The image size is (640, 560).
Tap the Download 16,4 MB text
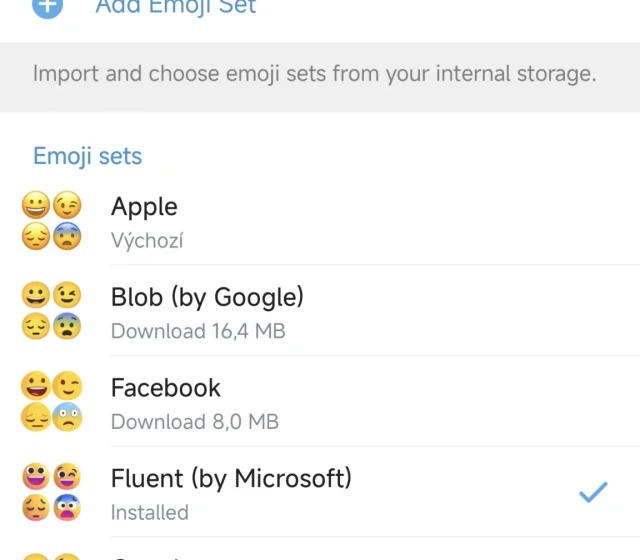(198, 331)
